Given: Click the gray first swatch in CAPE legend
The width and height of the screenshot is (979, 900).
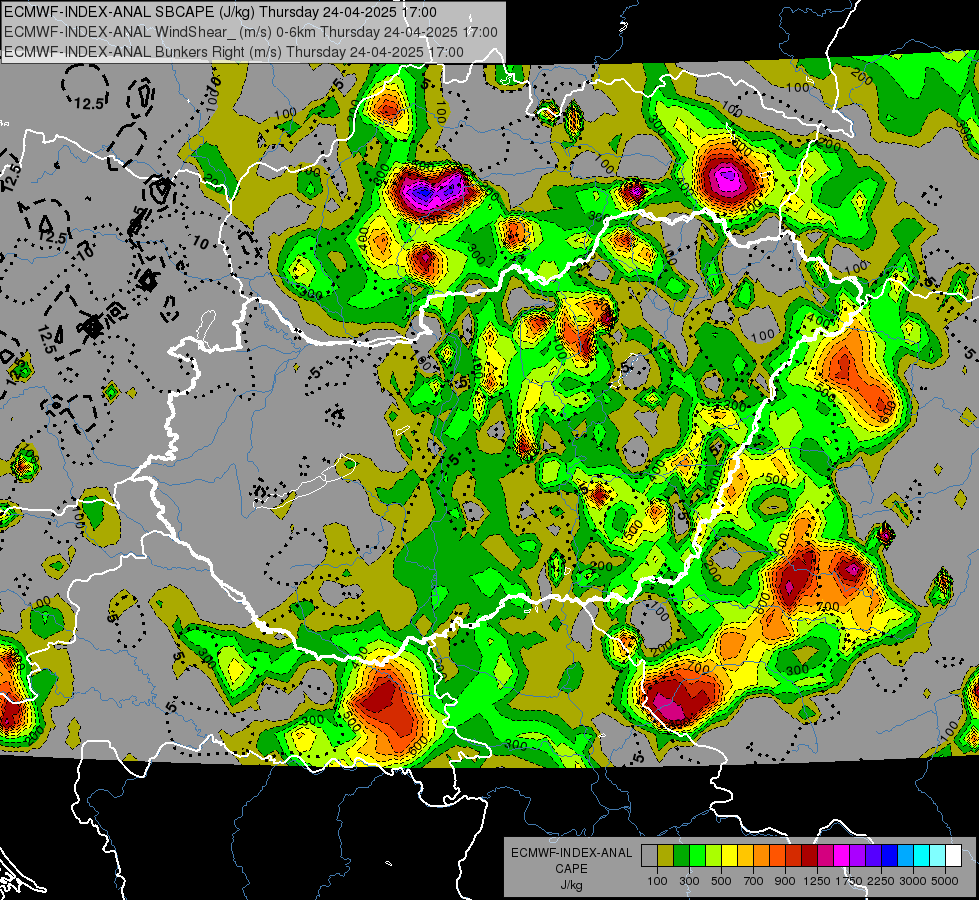Looking at the screenshot, I should click(649, 856).
